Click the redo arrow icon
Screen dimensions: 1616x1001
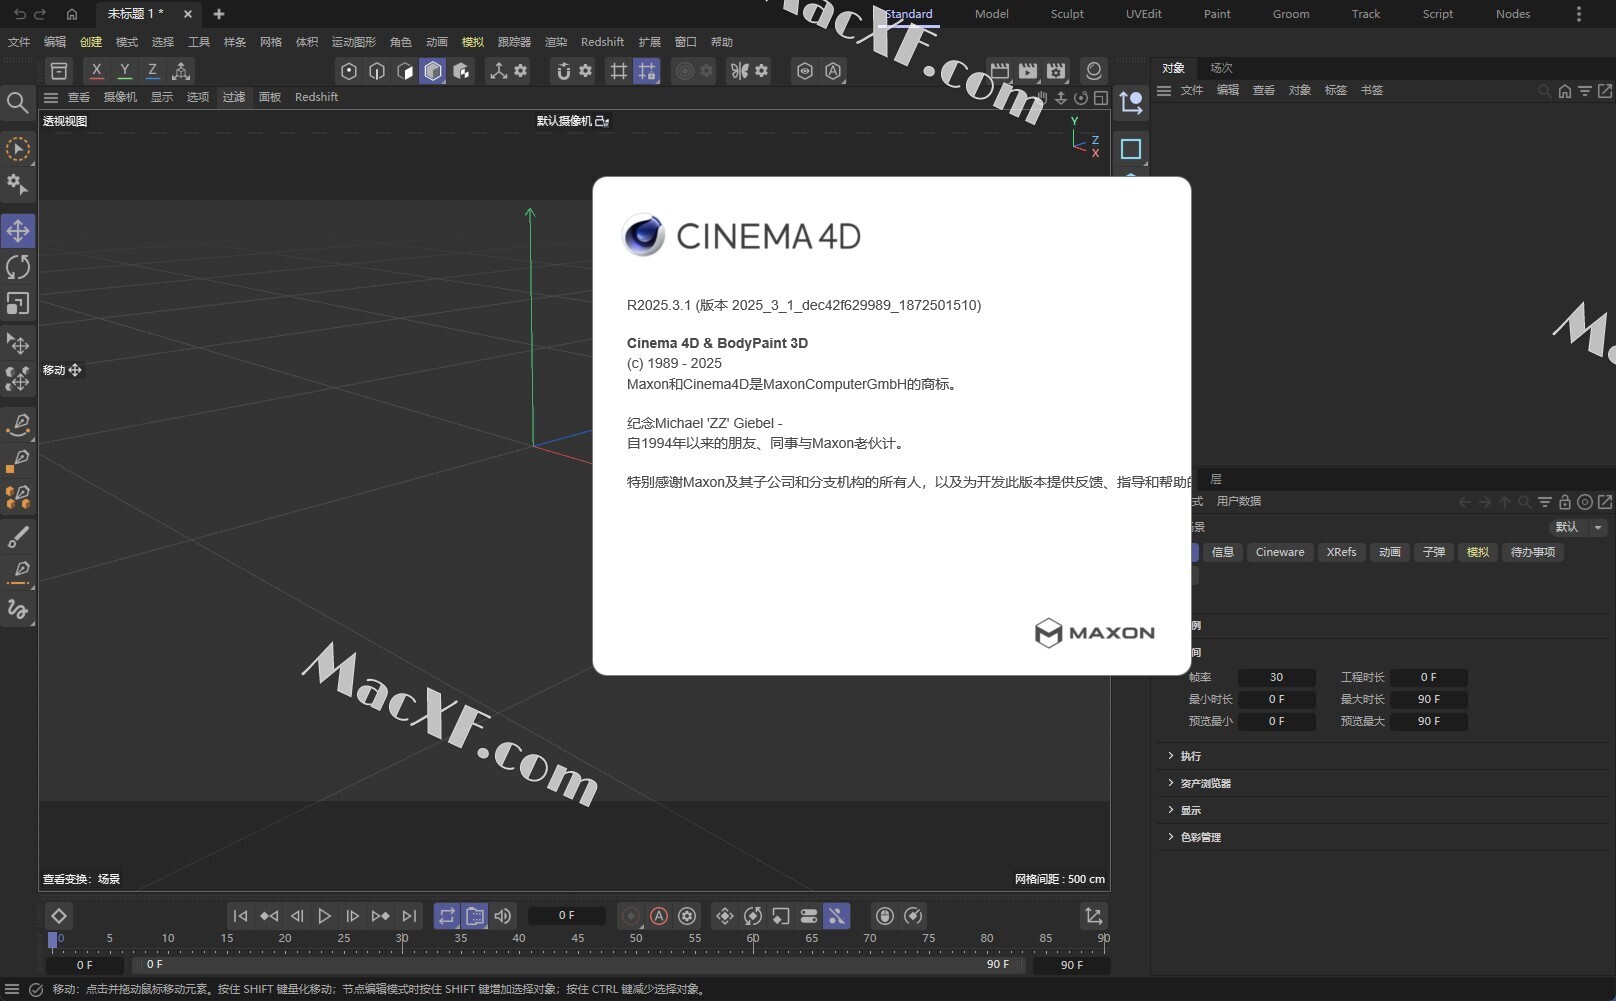coord(40,14)
